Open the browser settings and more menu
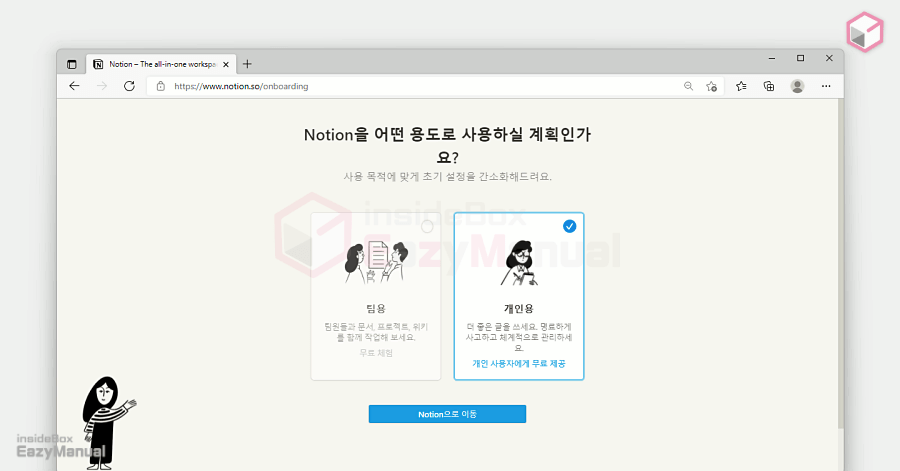Viewport: 900px width, 471px height. coord(826,86)
